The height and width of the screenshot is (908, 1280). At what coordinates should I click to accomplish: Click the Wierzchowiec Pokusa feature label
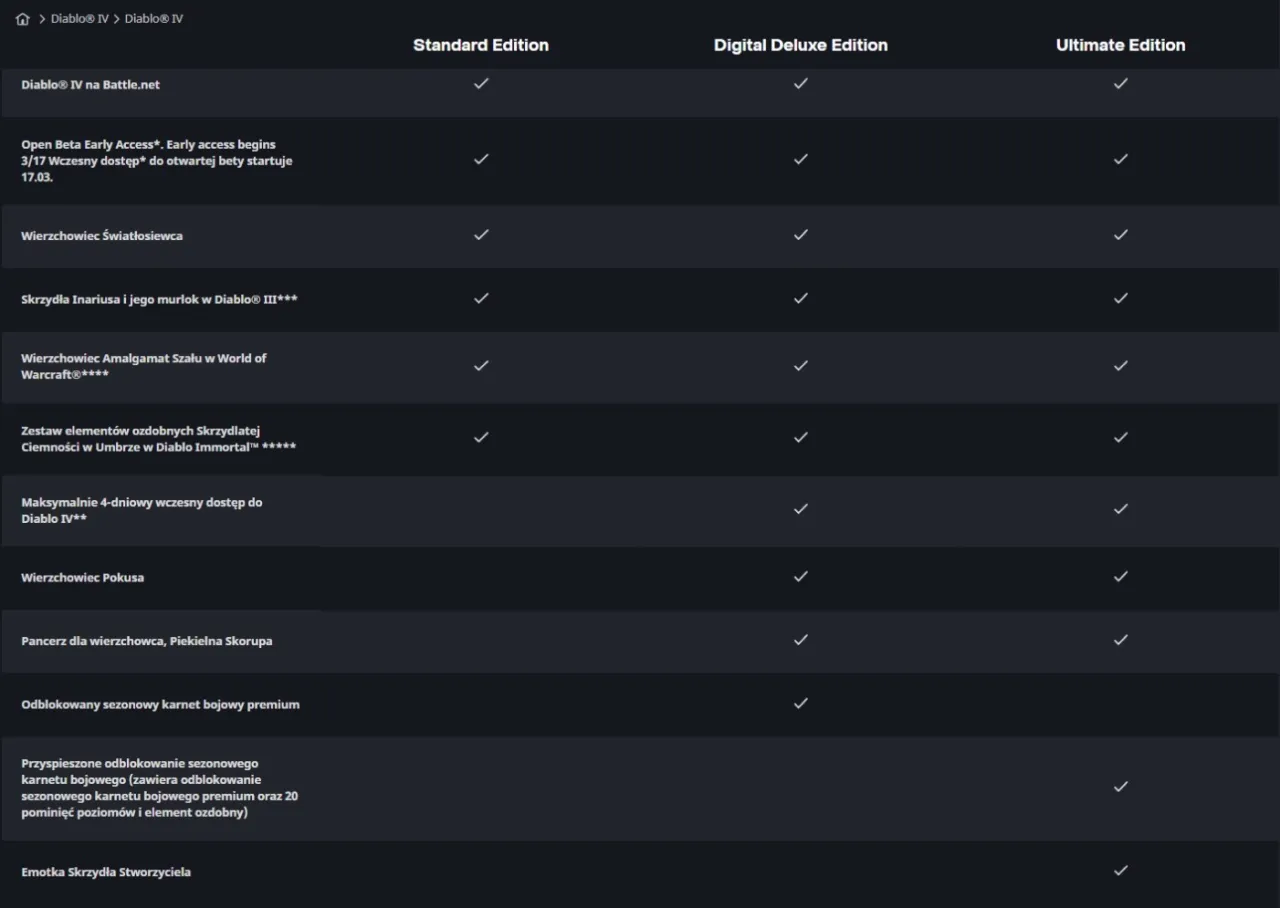tap(82, 578)
